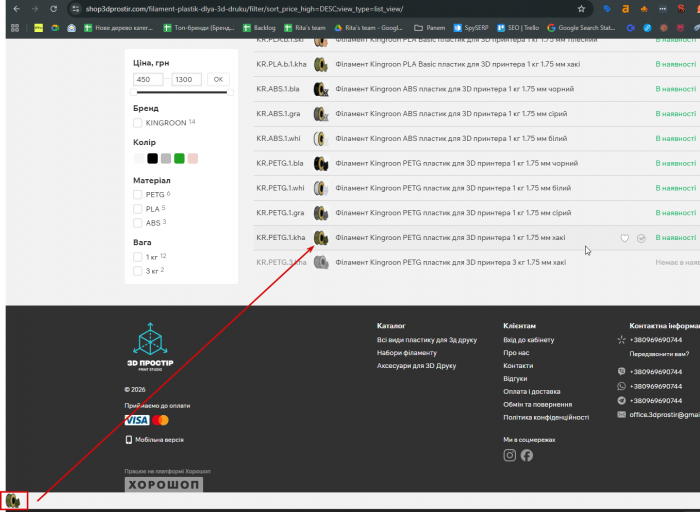This screenshot has height=512, width=700.
Task: Open thumbnail of KR.PETG.1.bla filament
Action: 321,163
